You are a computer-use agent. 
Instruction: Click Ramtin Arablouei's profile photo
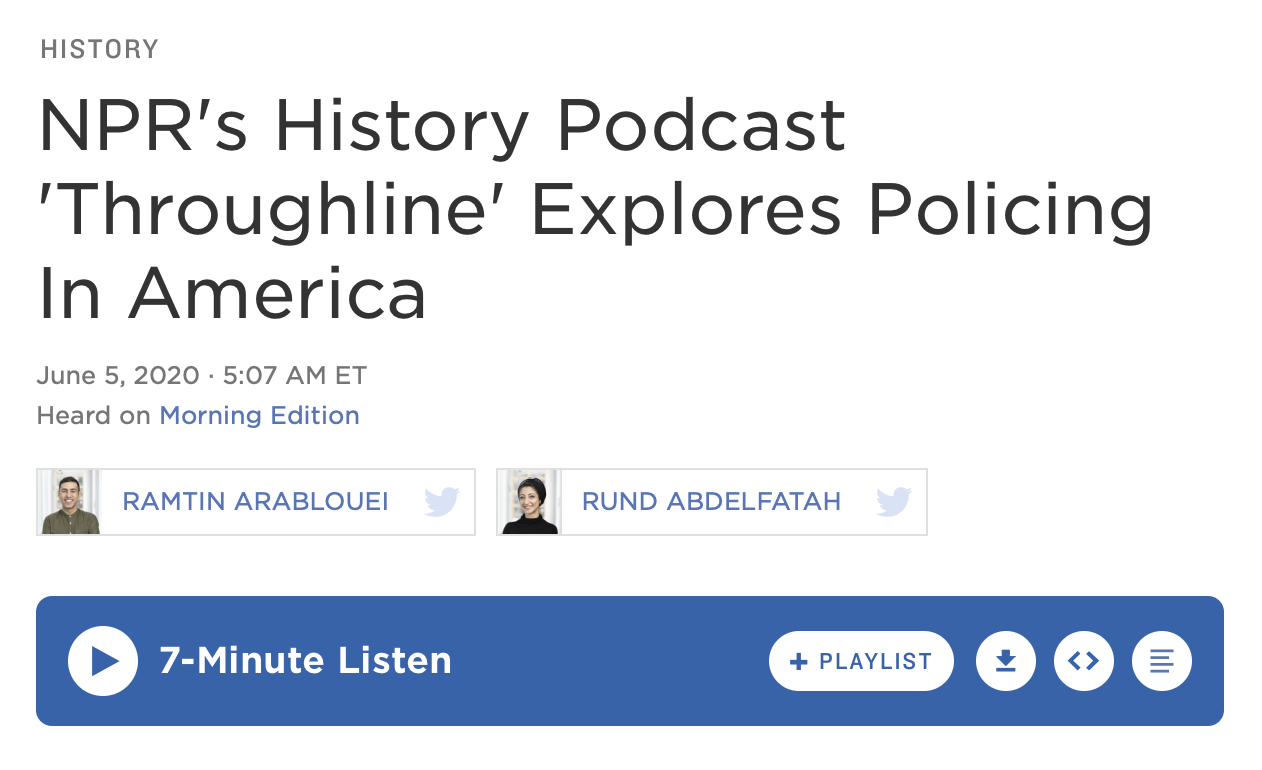(70, 502)
